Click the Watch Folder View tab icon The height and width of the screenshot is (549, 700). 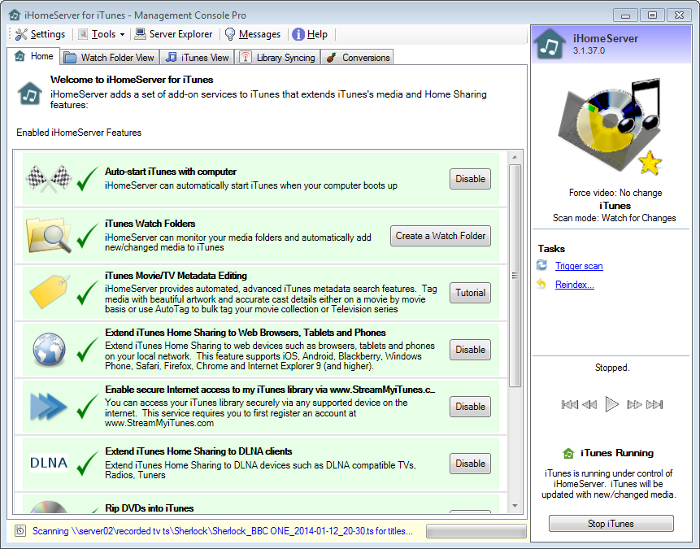click(70, 58)
